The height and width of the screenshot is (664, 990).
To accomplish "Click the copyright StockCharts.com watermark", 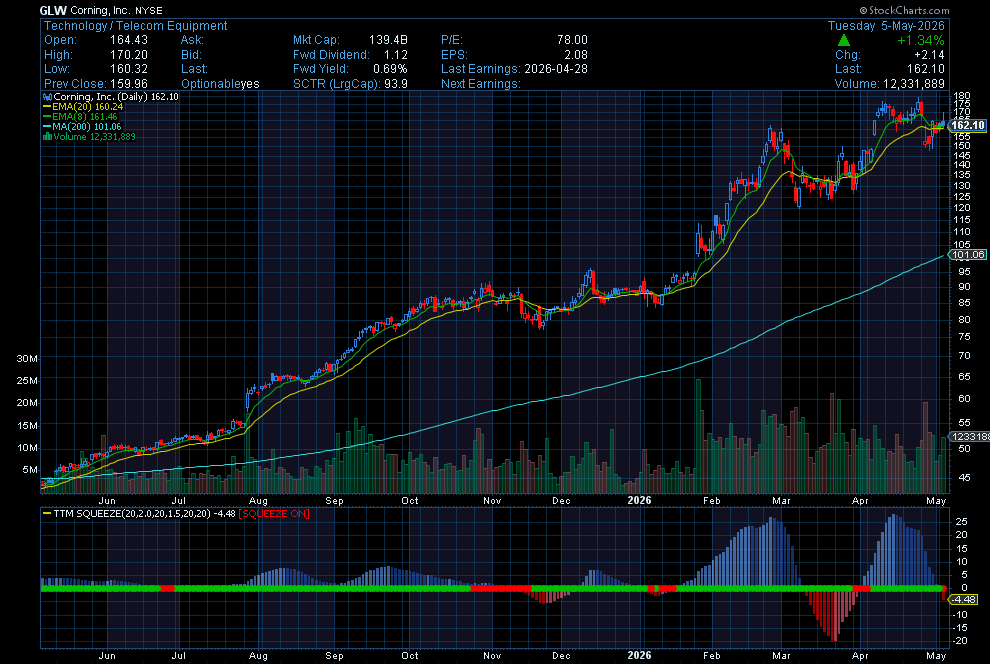I will (x=904, y=10).
